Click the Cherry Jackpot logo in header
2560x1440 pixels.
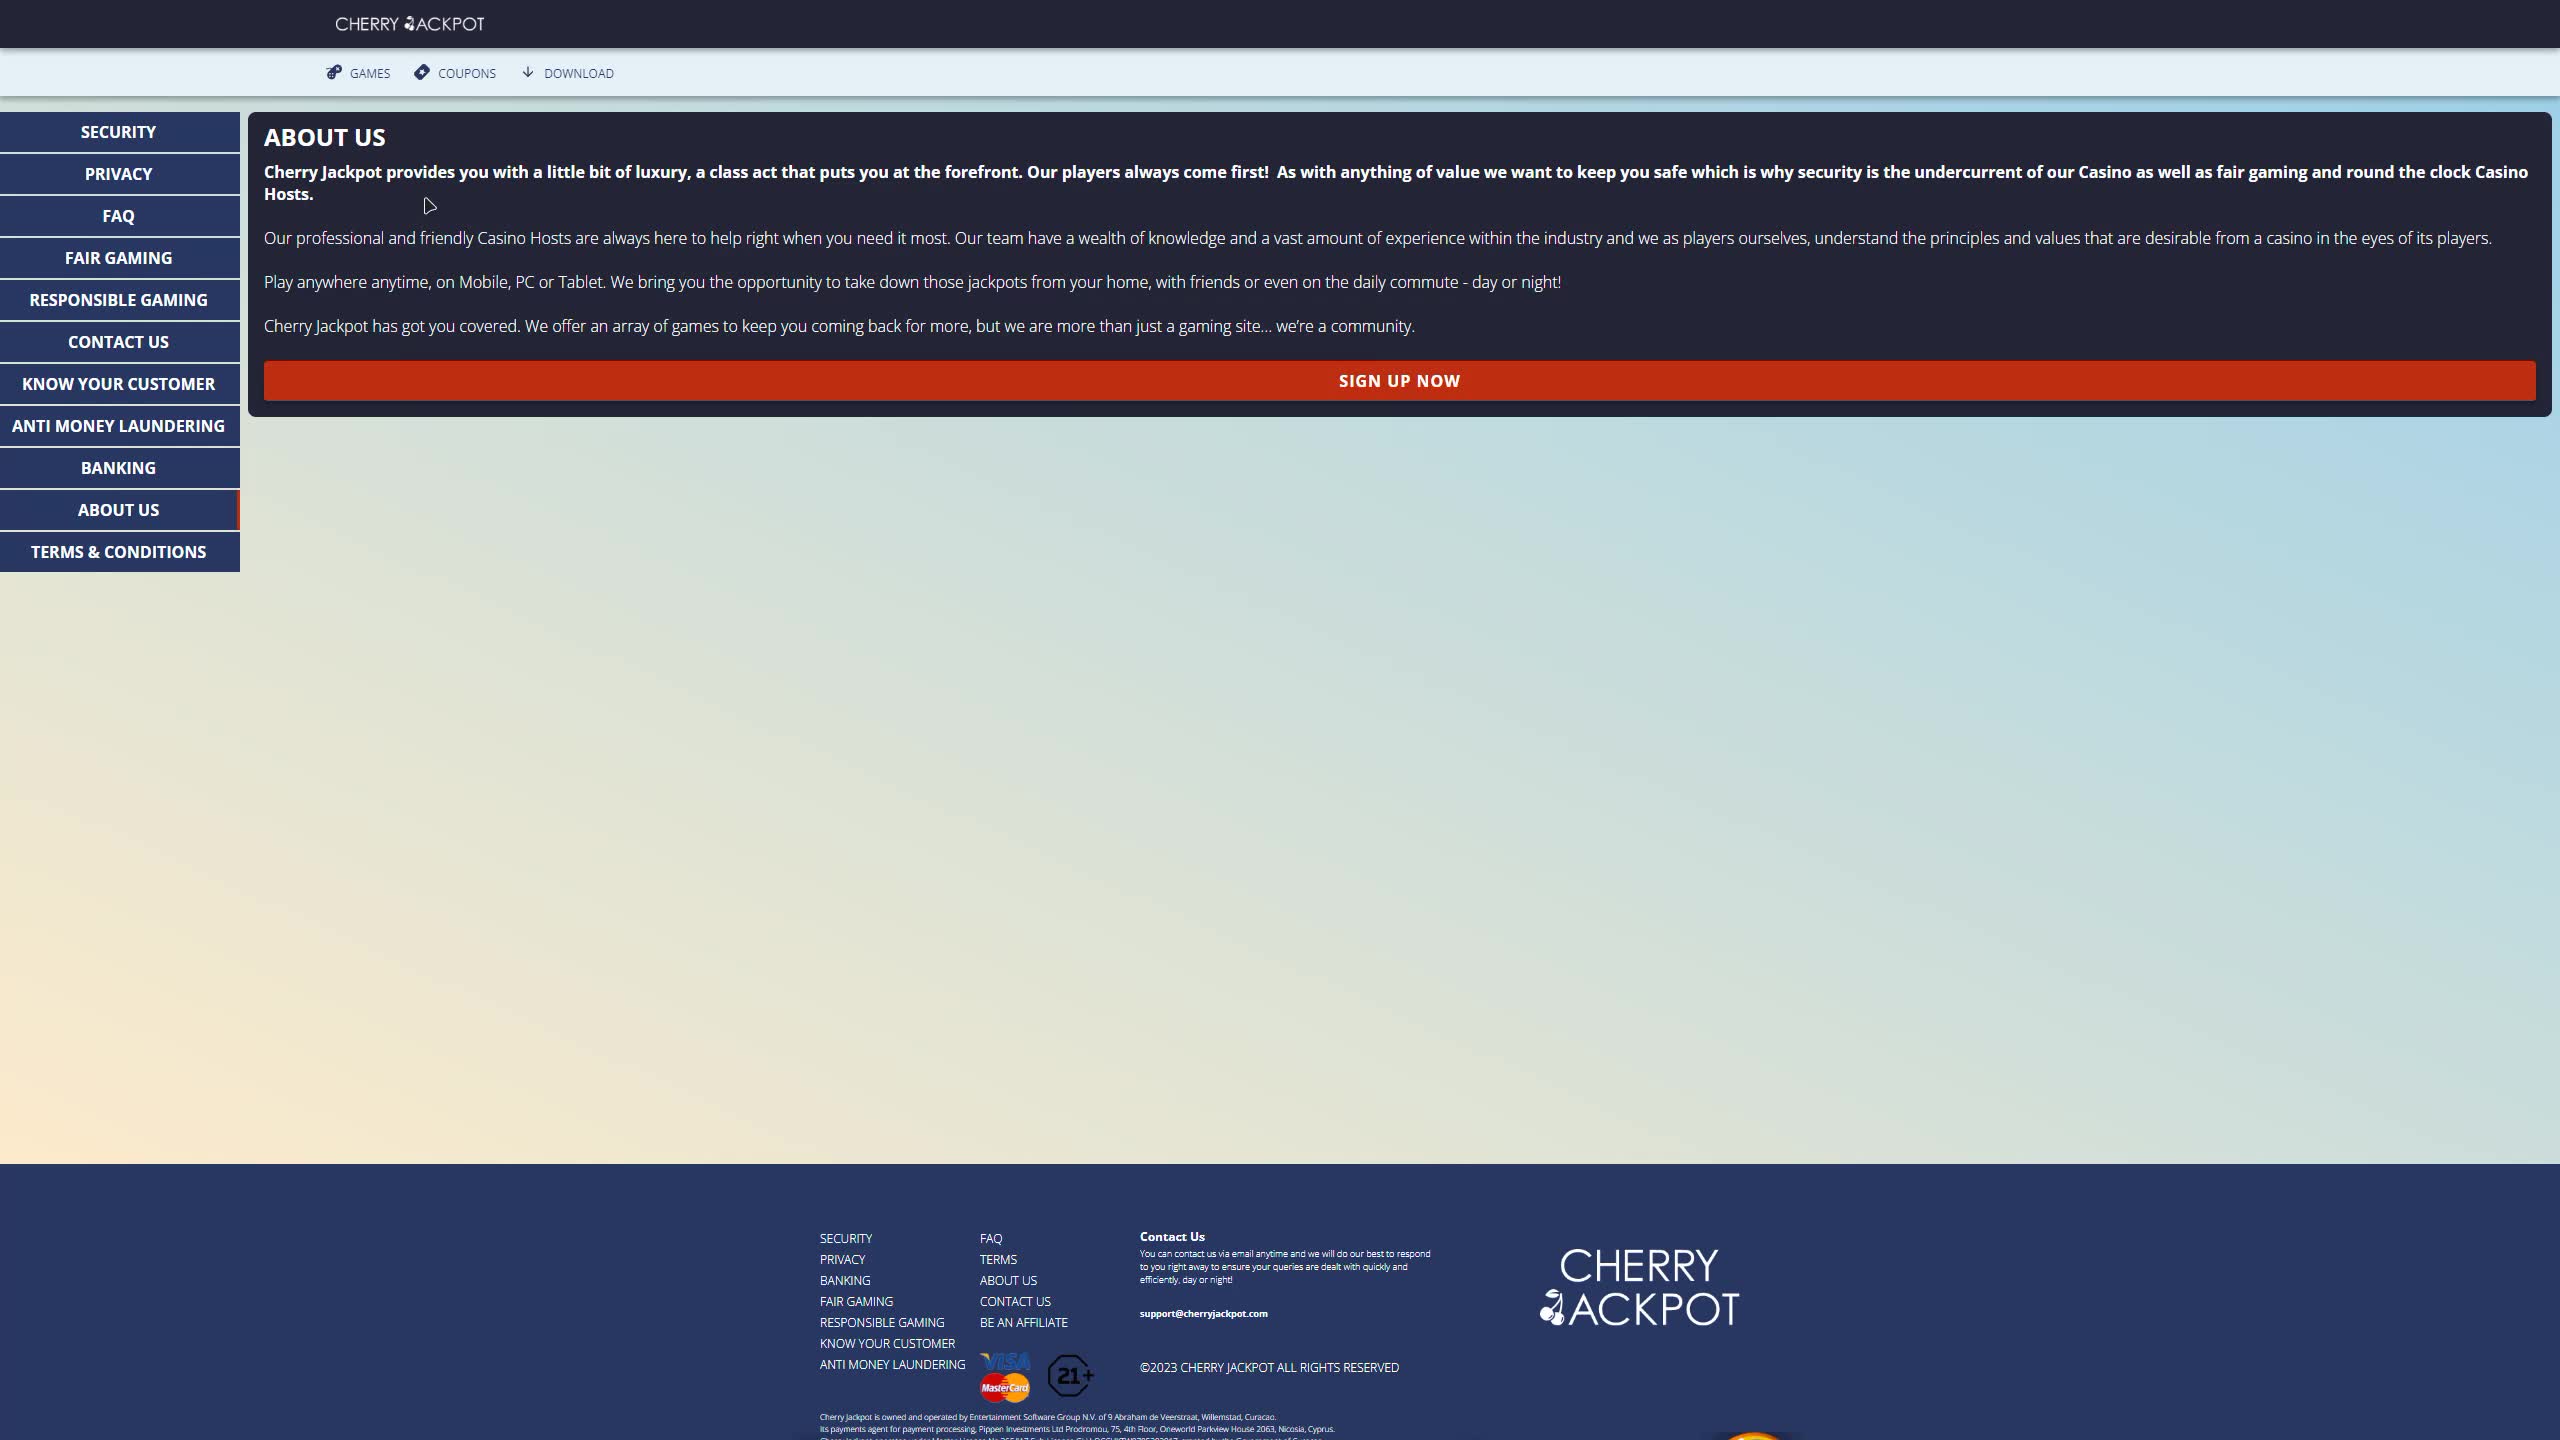409,23
